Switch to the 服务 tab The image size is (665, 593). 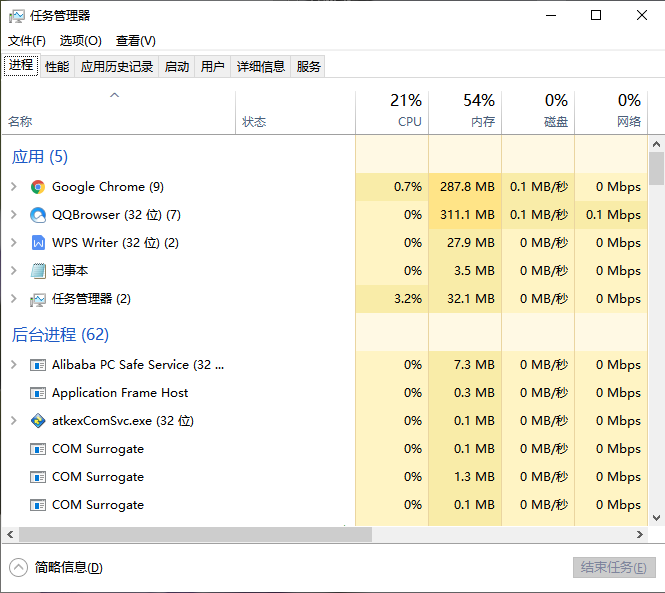tap(308, 67)
